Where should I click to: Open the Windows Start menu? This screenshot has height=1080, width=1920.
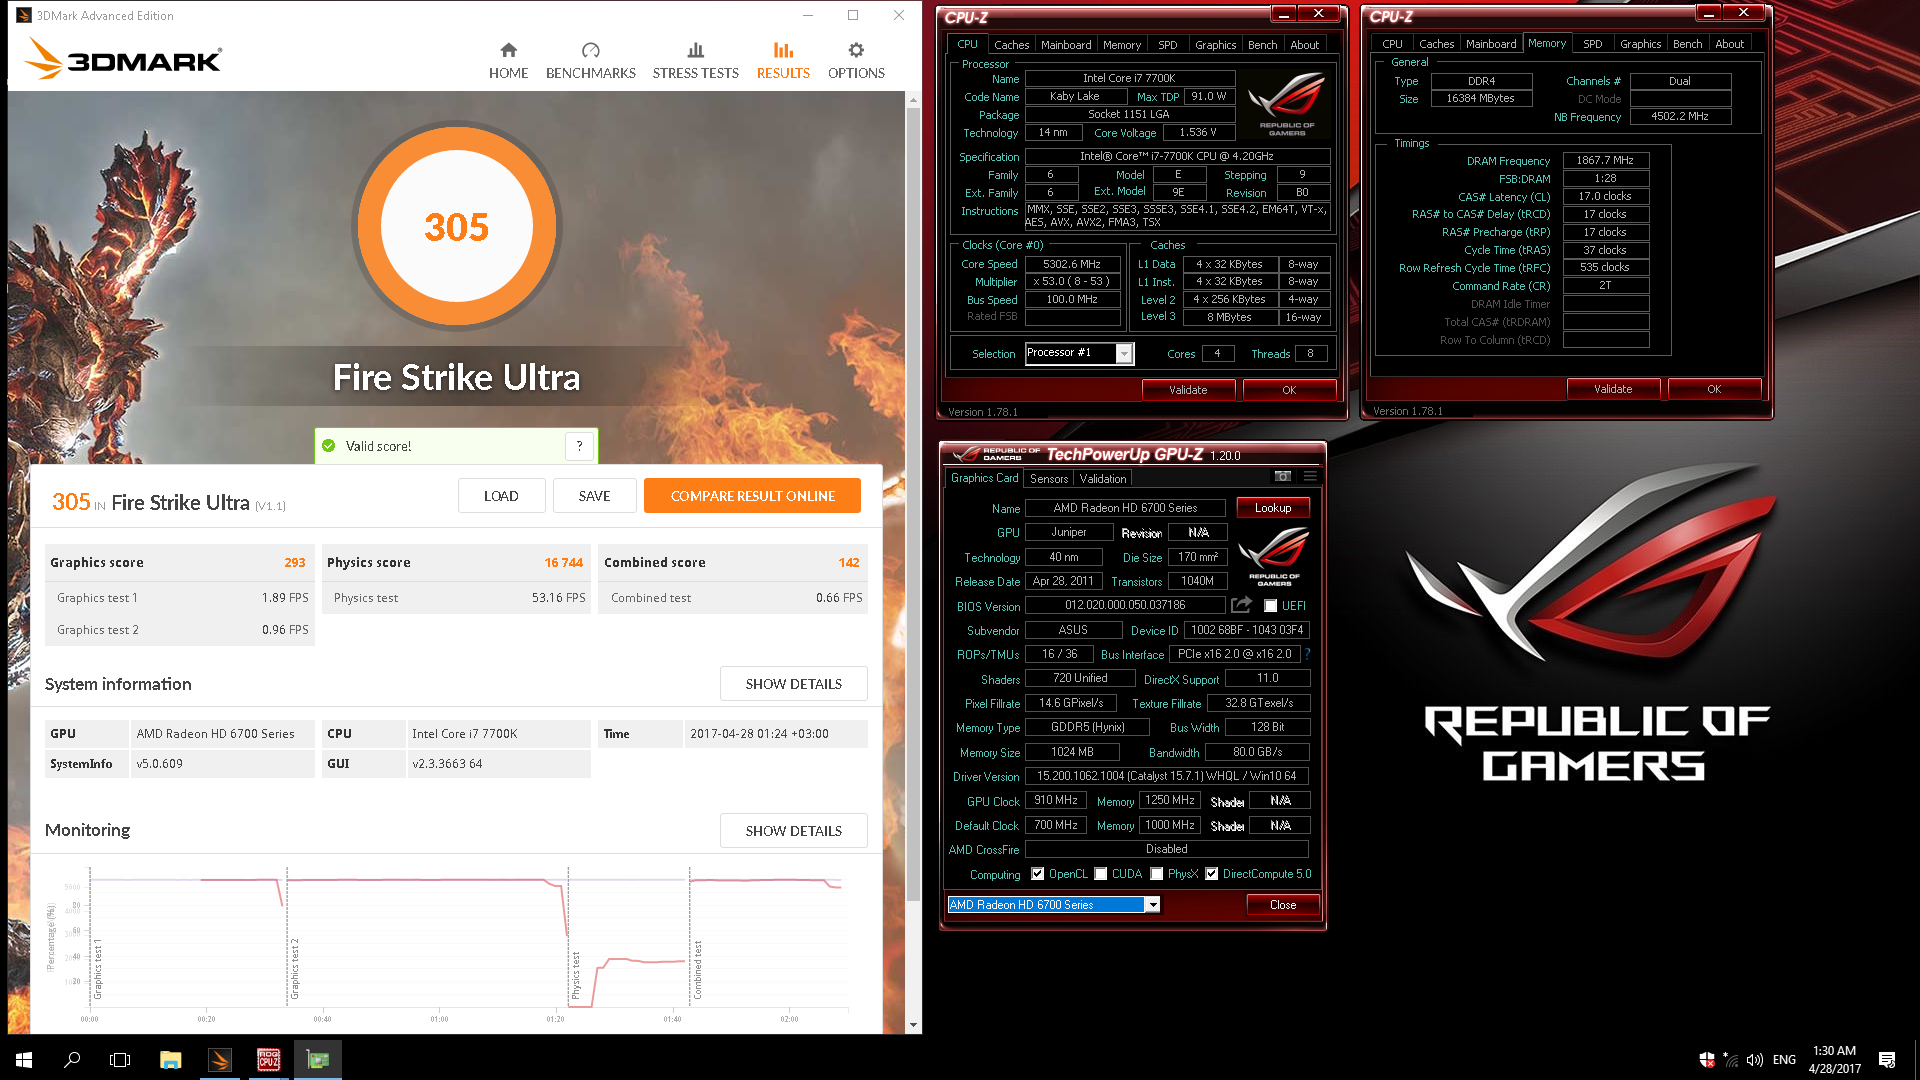click(x=24, y=1060)
